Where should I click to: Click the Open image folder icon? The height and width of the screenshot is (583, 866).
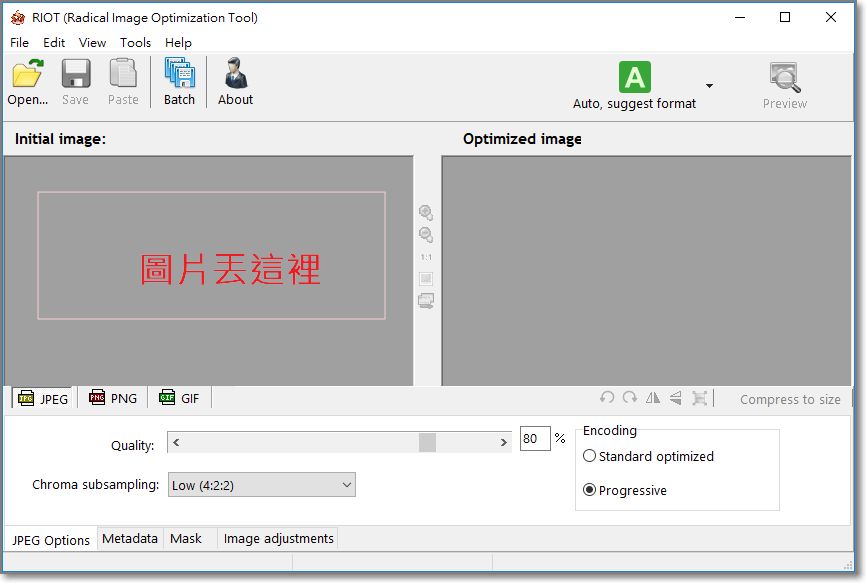27,81
